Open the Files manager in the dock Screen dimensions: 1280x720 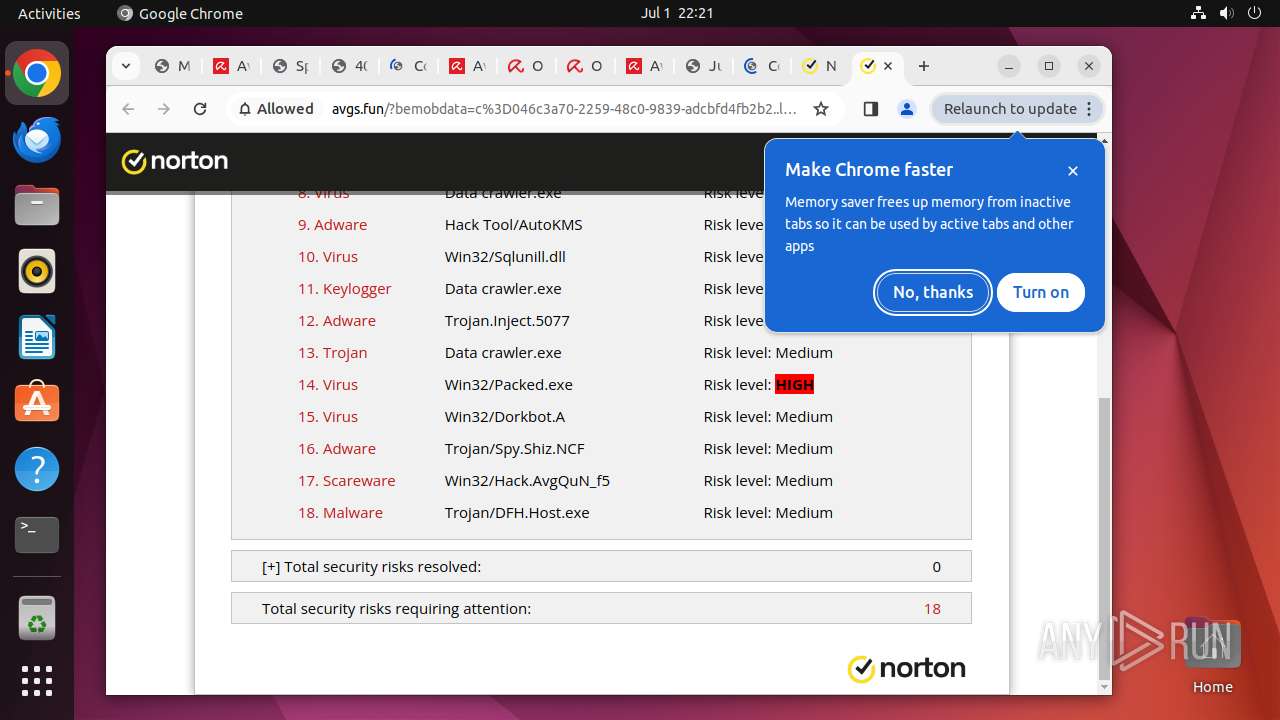37,206
